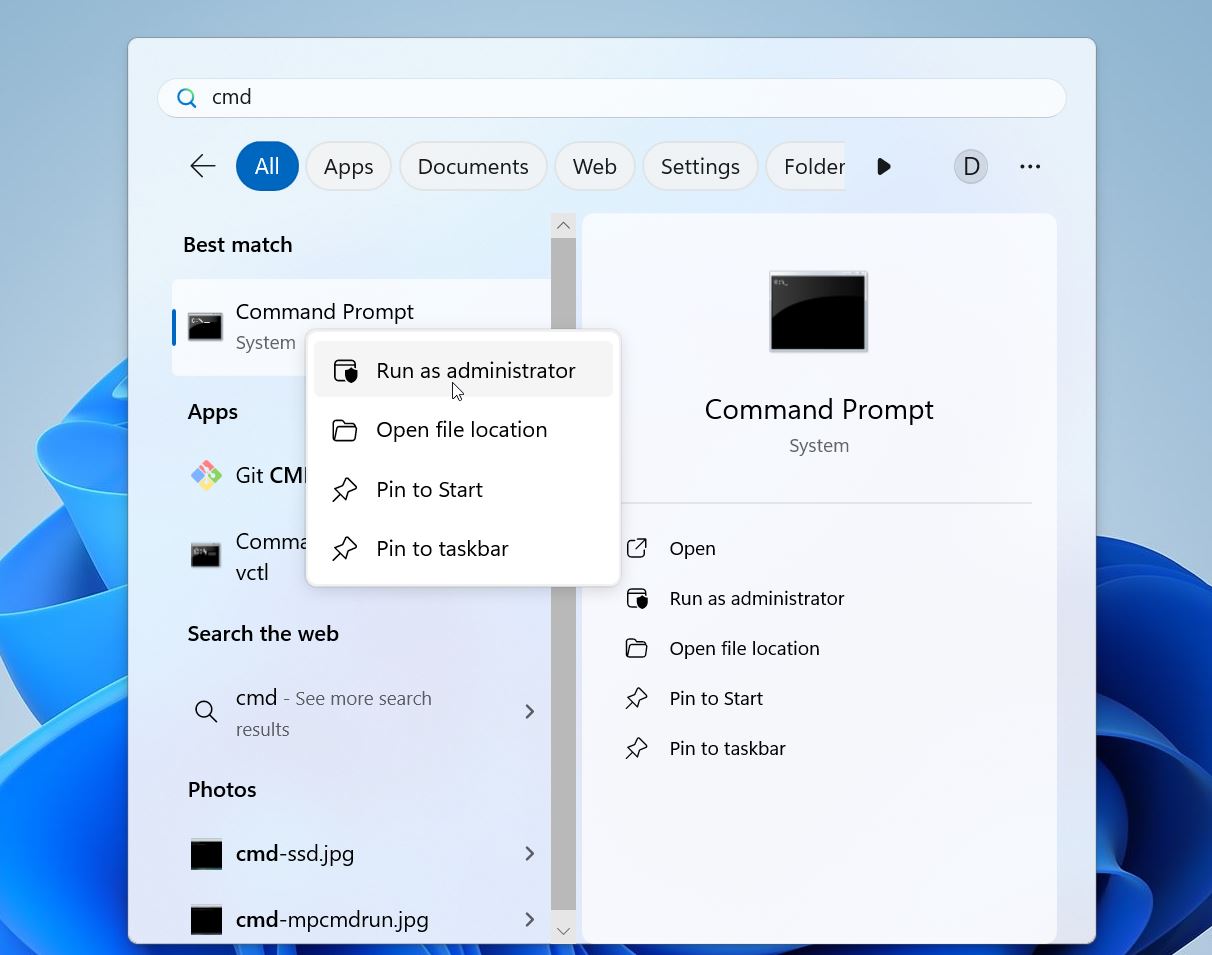
Task: Click the shield icon in context menu
Action: 345,371
